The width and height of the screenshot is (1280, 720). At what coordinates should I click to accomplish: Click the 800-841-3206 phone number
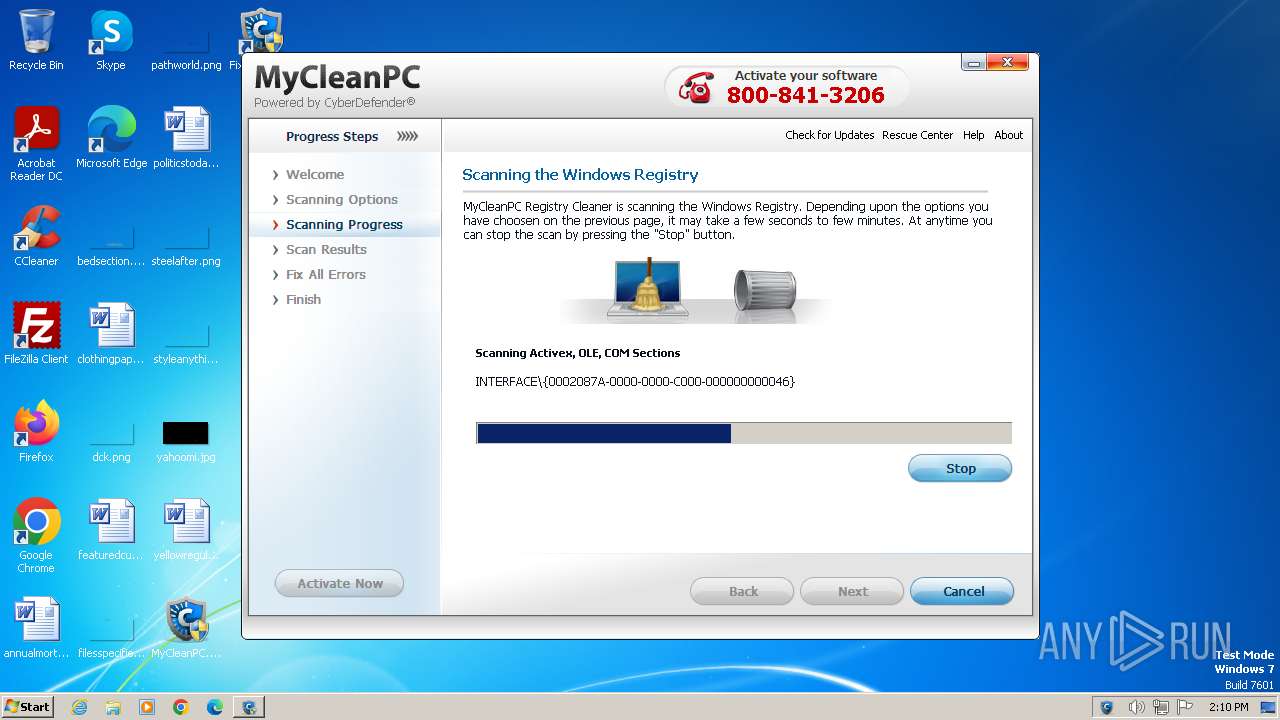pyautogui.click(x=806, y=95)
